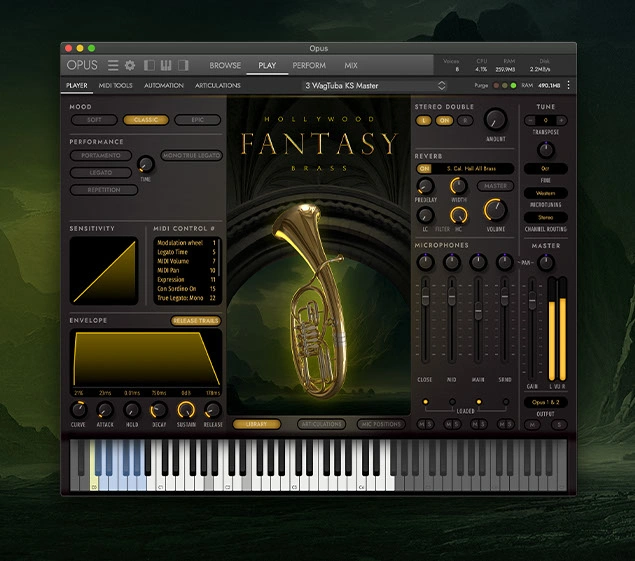Click the envelope SUSTAIN knob
This screenshot has width=635, height=561.
pos(186,410)
